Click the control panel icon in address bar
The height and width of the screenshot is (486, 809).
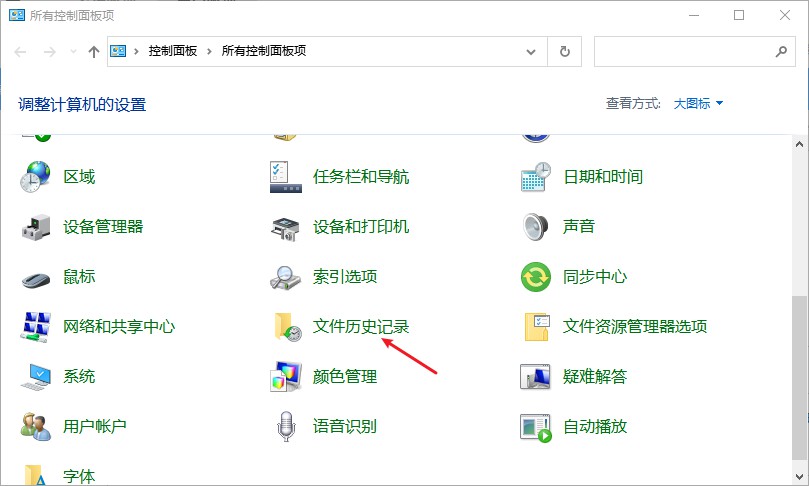coord(118,51)
